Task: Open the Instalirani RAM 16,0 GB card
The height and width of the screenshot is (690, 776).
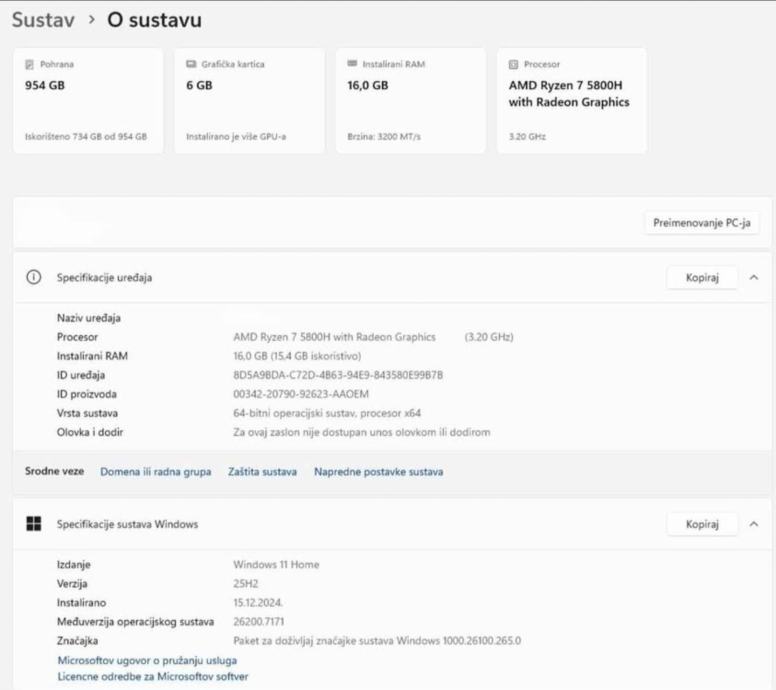Action: point(410,100)
